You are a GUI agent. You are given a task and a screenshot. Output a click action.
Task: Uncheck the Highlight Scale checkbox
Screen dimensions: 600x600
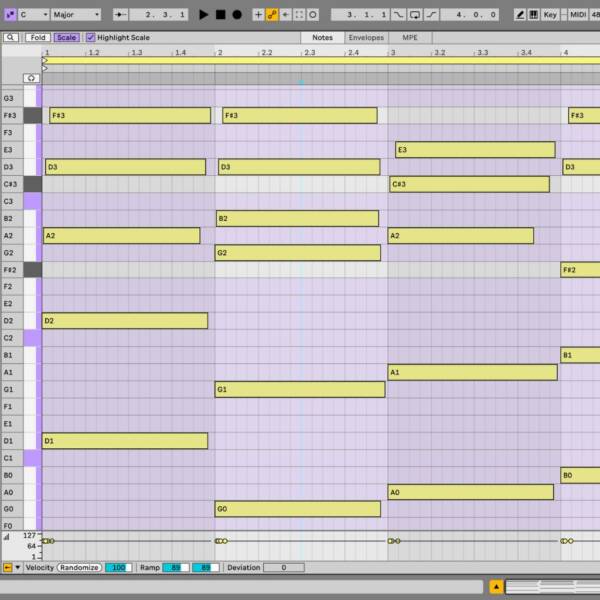coord(90,38)
